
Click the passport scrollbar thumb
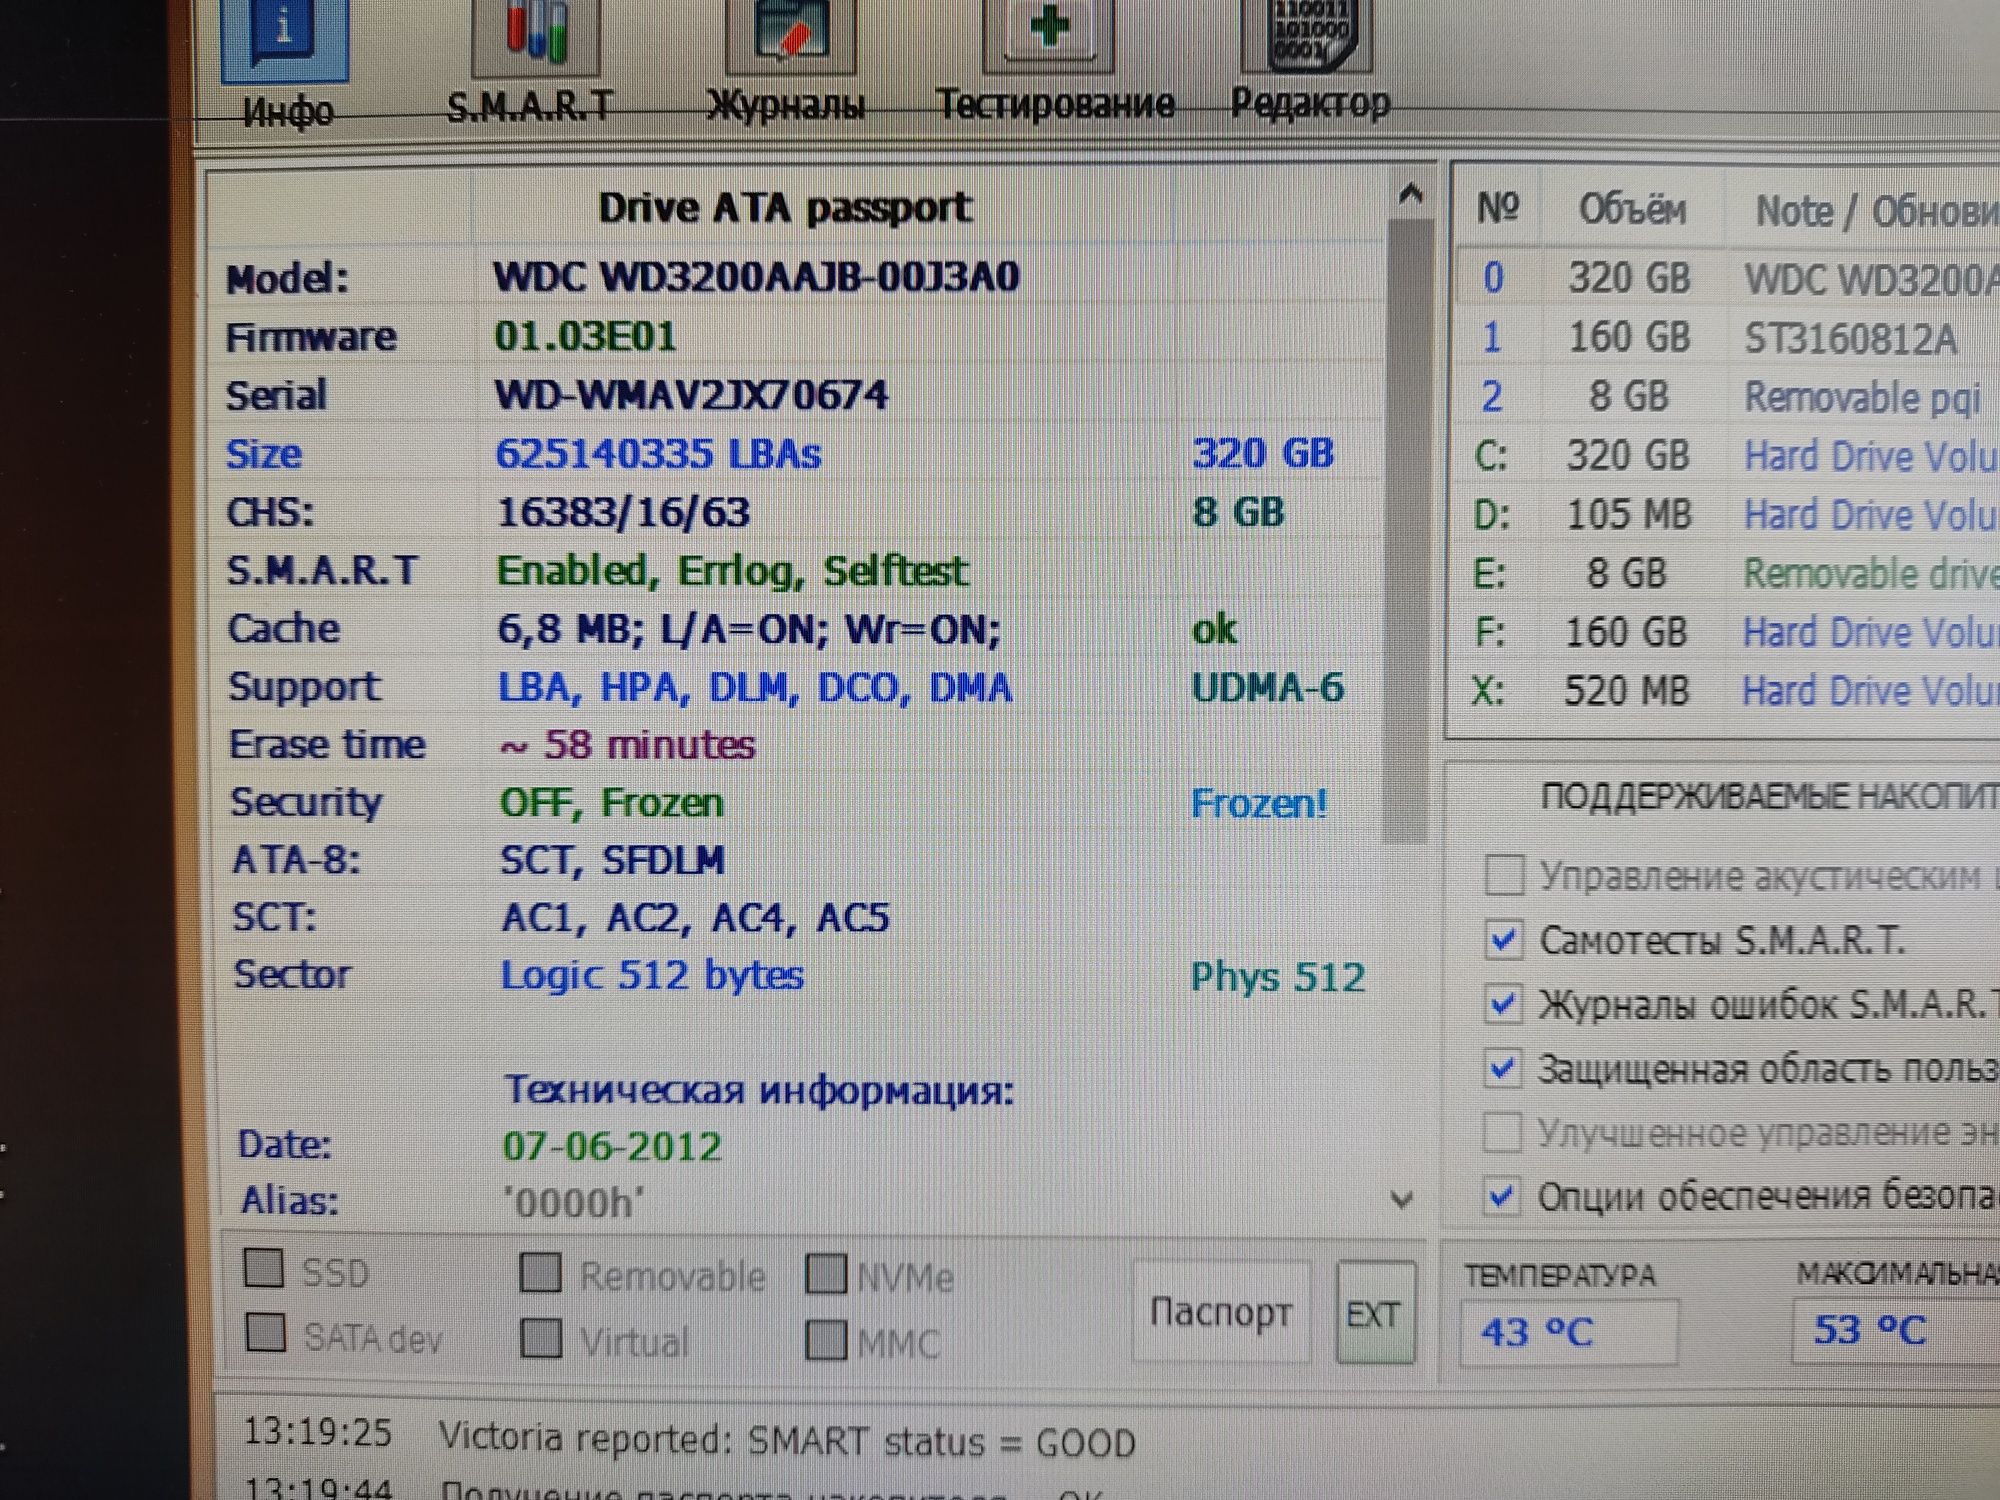[x=1409, y=530]
